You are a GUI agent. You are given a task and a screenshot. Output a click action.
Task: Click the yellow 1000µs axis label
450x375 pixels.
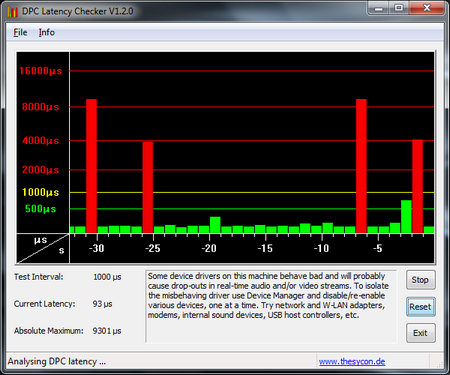click(x=41, y=192)
